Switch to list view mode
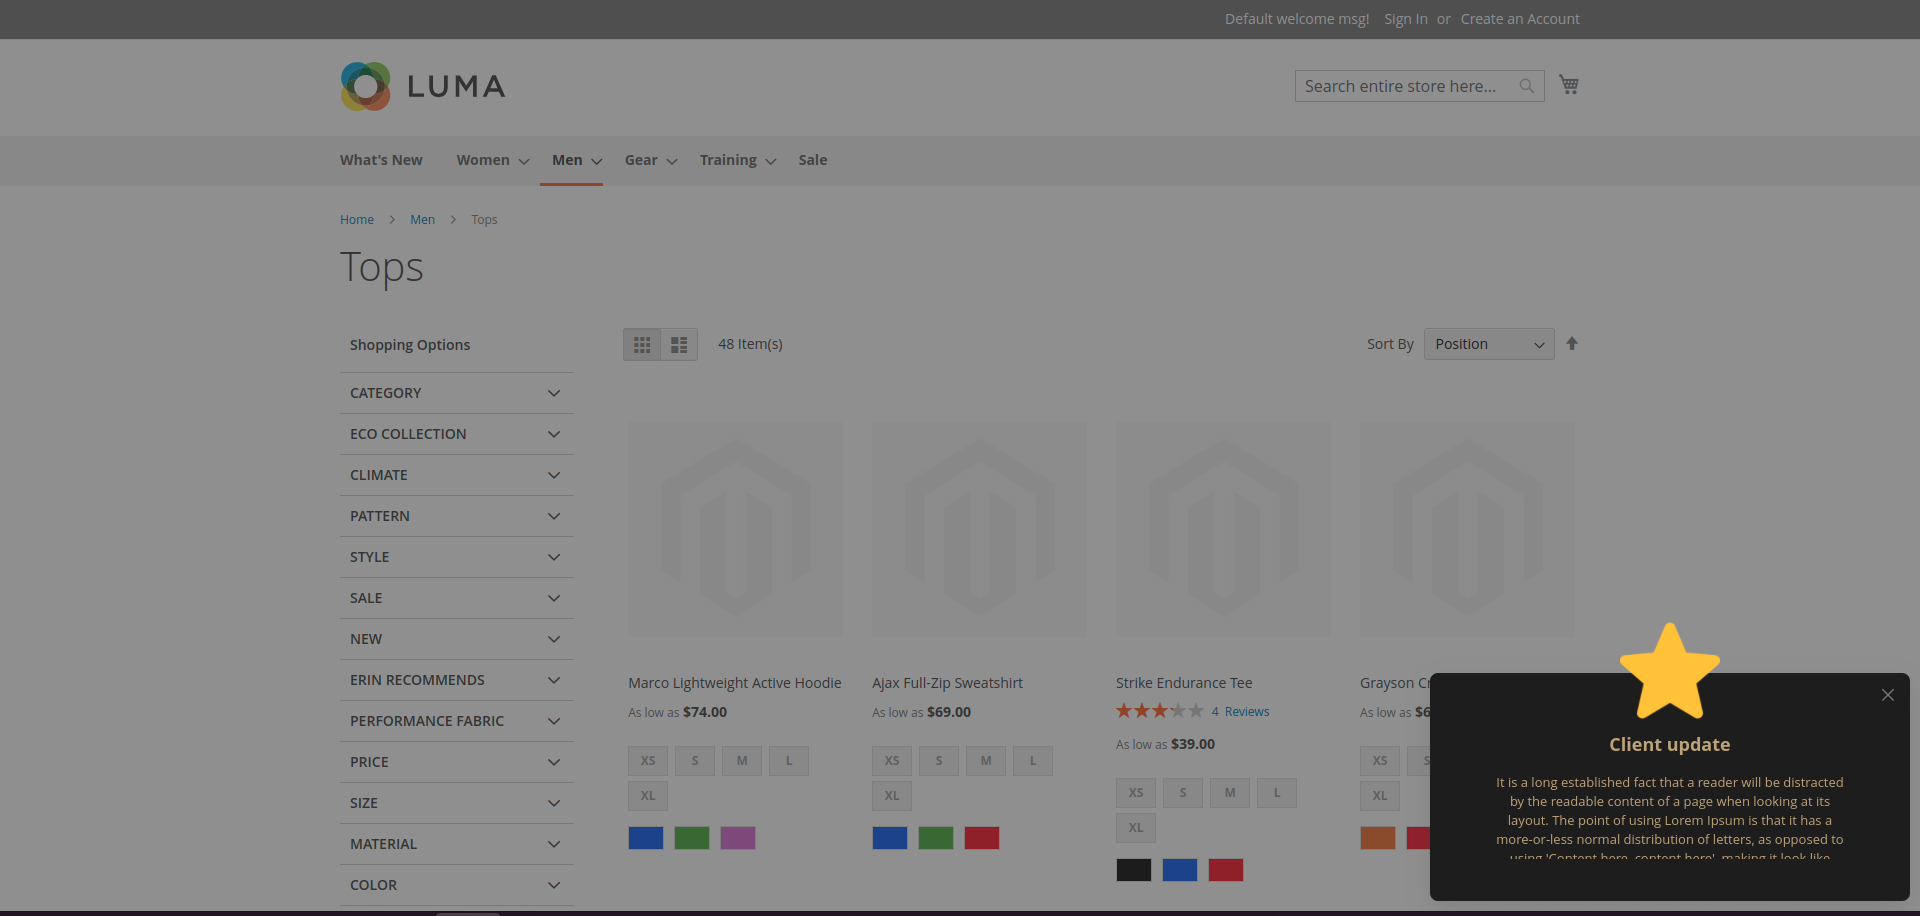 [x=679, y=345]
